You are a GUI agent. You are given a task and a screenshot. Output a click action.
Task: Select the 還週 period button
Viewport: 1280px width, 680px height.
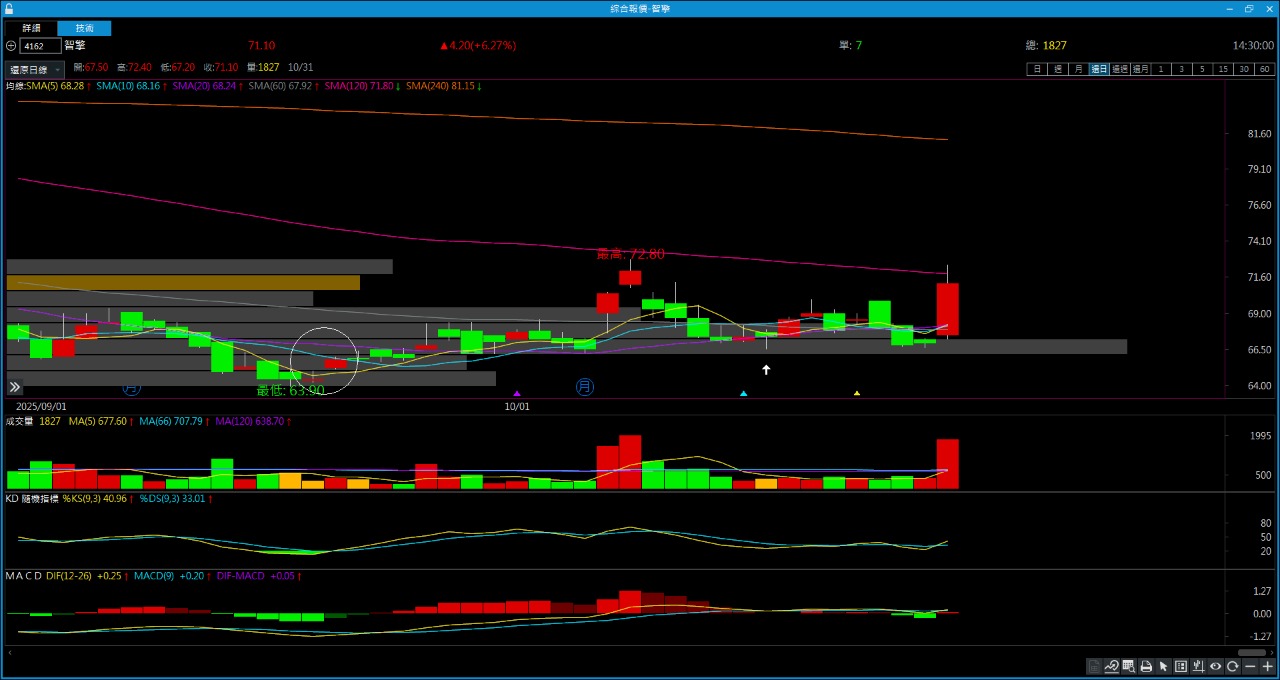(x=1120, y=69)
